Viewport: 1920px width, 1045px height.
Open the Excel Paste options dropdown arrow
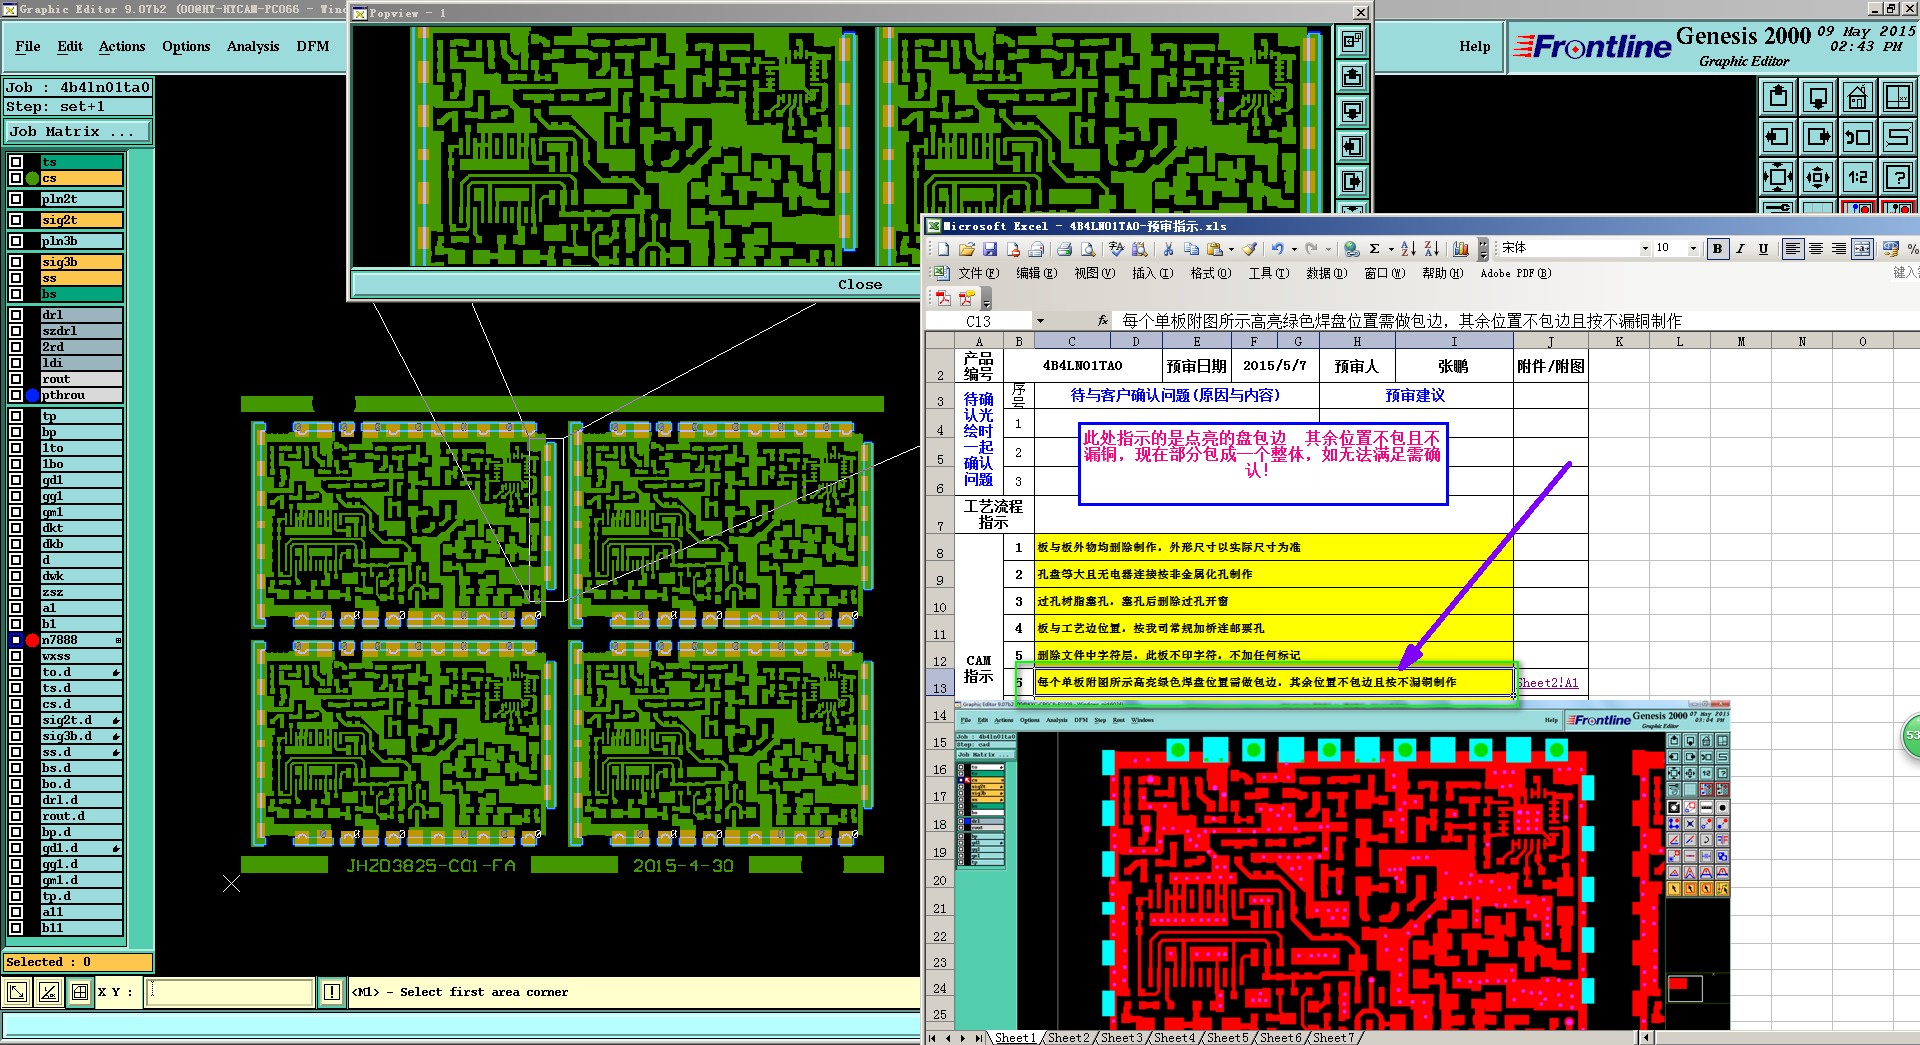click(1231, 249)
